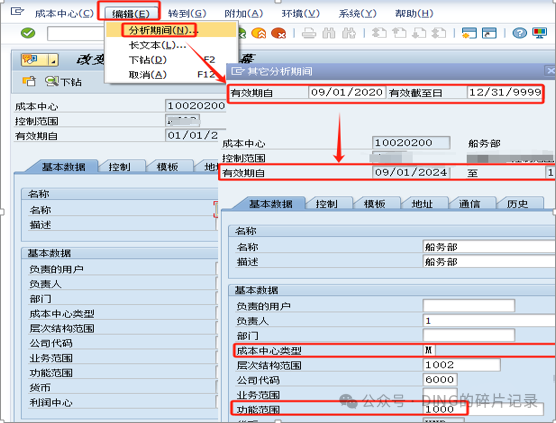The height and width of the screenshot is (423, 556).
Task: Select 长文本(L)... menu entry
Action: click(171, 45)
